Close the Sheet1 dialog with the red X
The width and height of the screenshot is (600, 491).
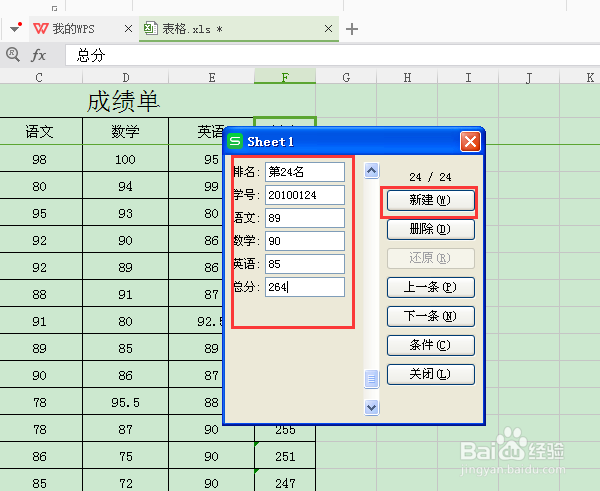[x=470, y=142]
